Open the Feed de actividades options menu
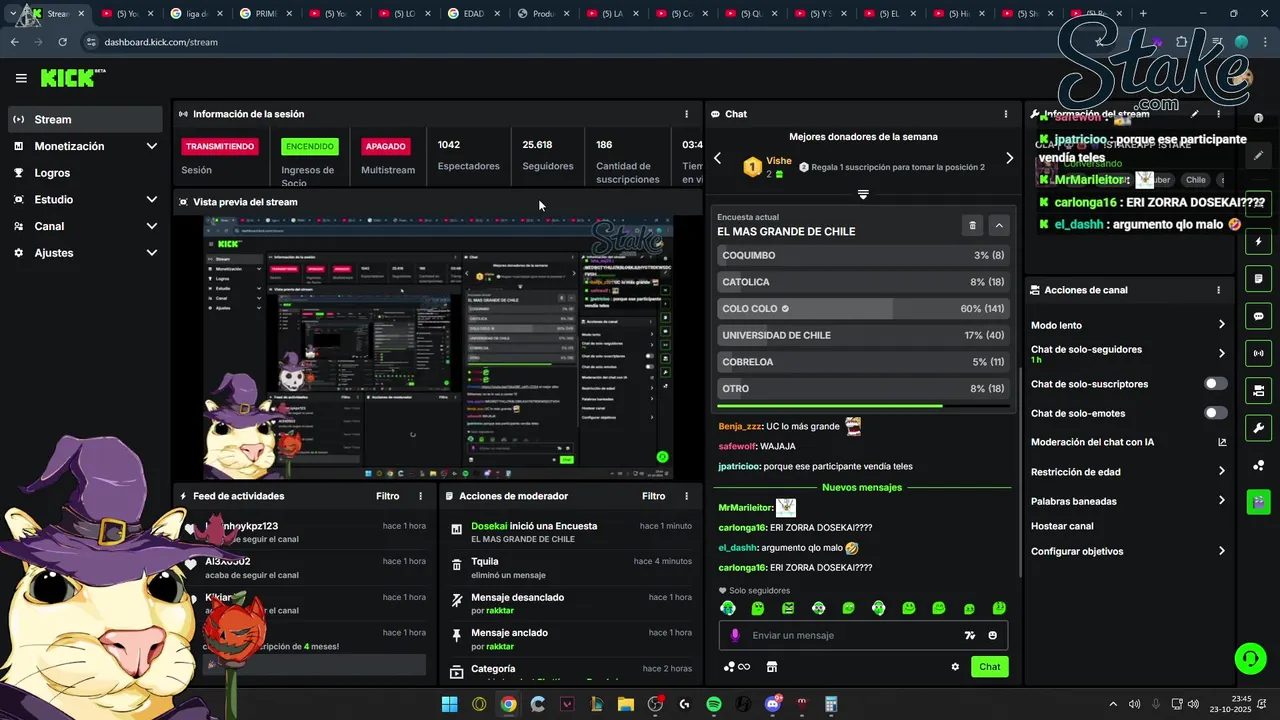The height and width of the screenshot is (720, 1280). (x=420, y=496)
